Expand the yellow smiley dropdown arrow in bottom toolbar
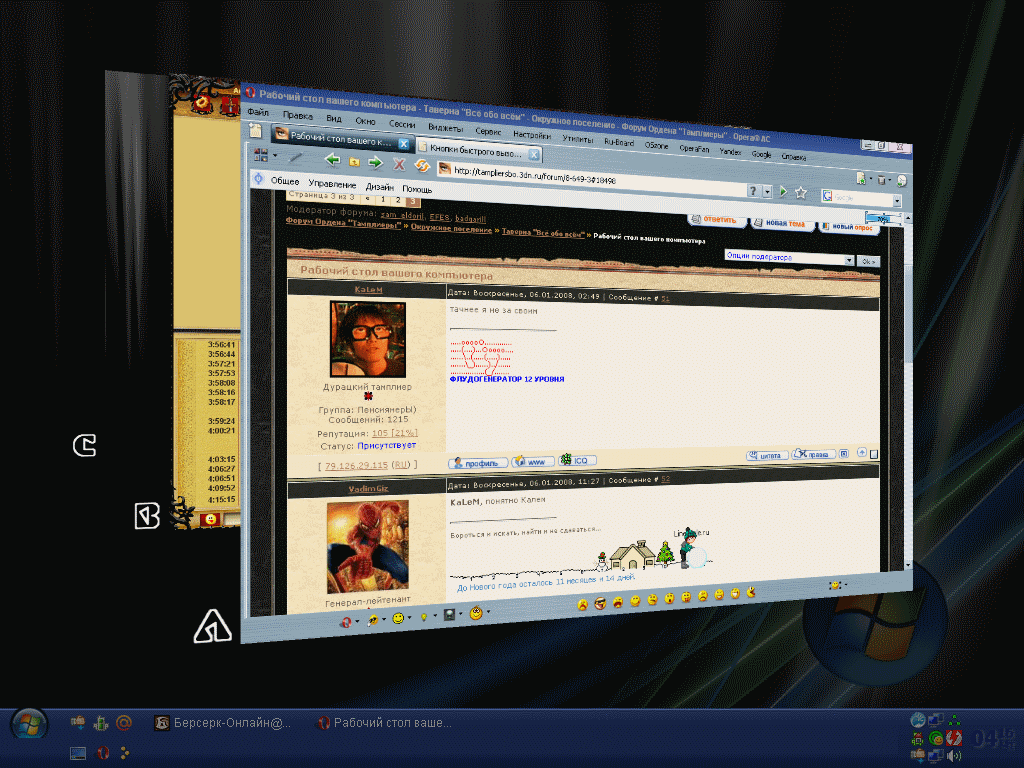1024x768 pixels. click(409, 617)
